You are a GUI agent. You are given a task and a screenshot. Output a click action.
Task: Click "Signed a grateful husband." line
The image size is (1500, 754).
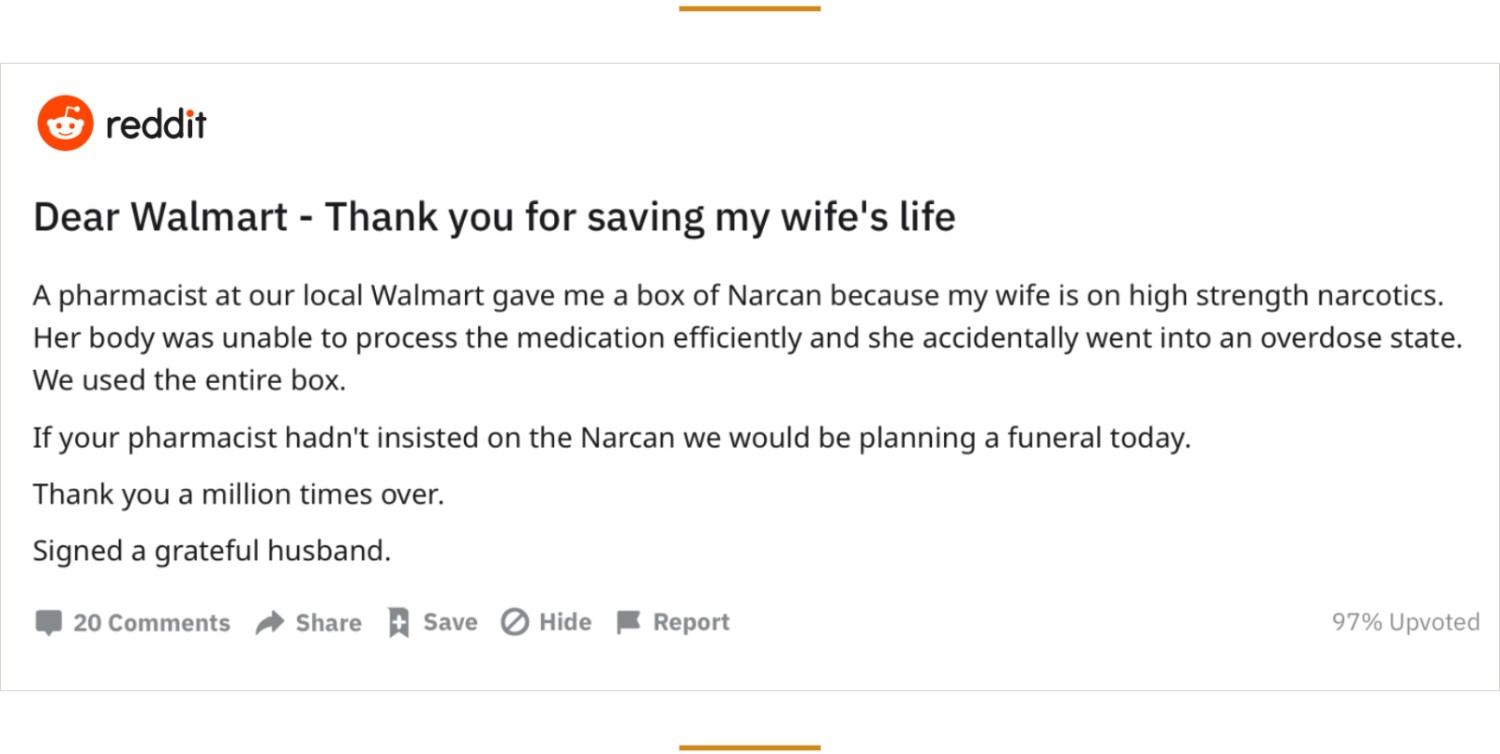[x=212, y=551]
